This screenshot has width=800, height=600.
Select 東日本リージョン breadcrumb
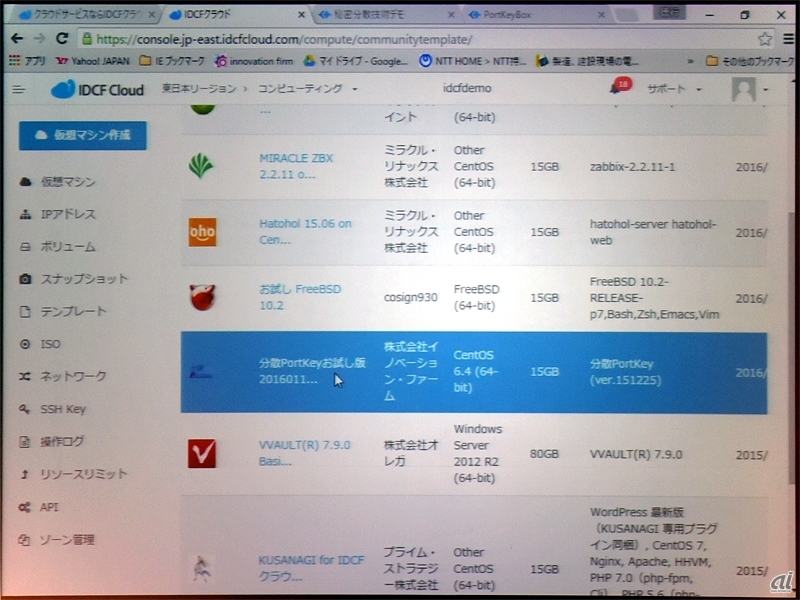[x=198, y=88]
